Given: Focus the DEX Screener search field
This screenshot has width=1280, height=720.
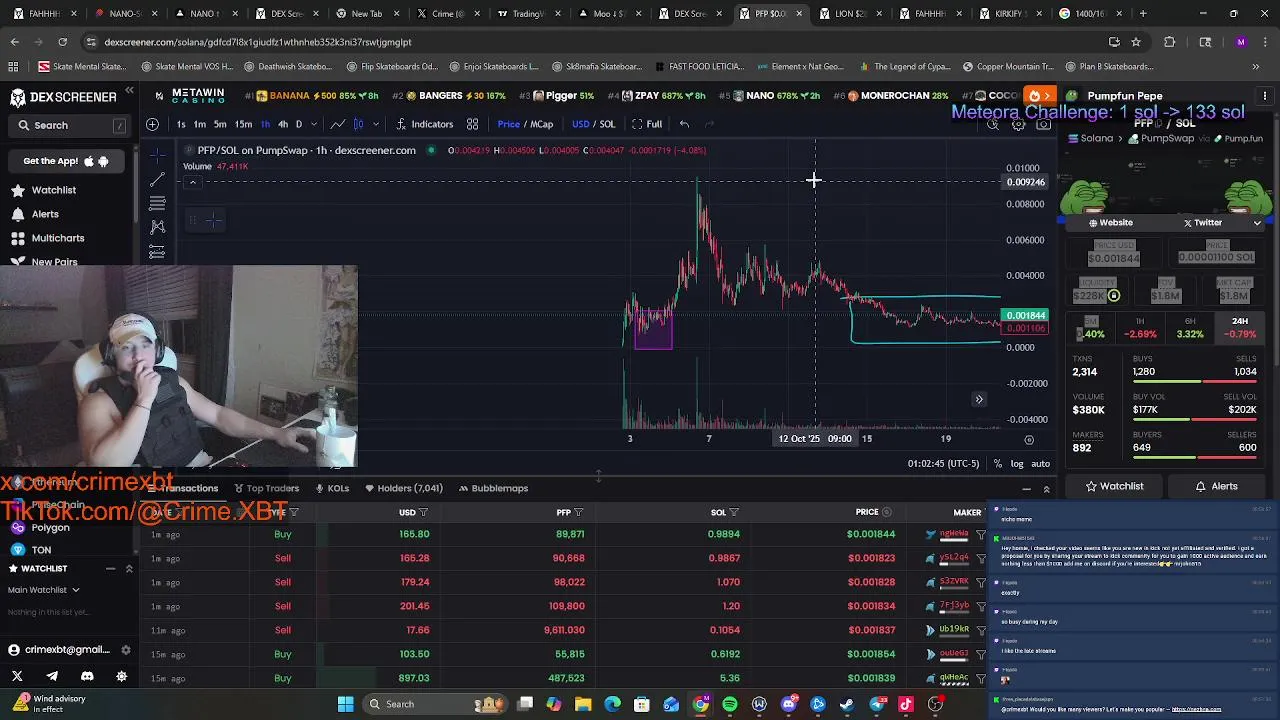Looking at the screenshot, I should click(70, 125).
